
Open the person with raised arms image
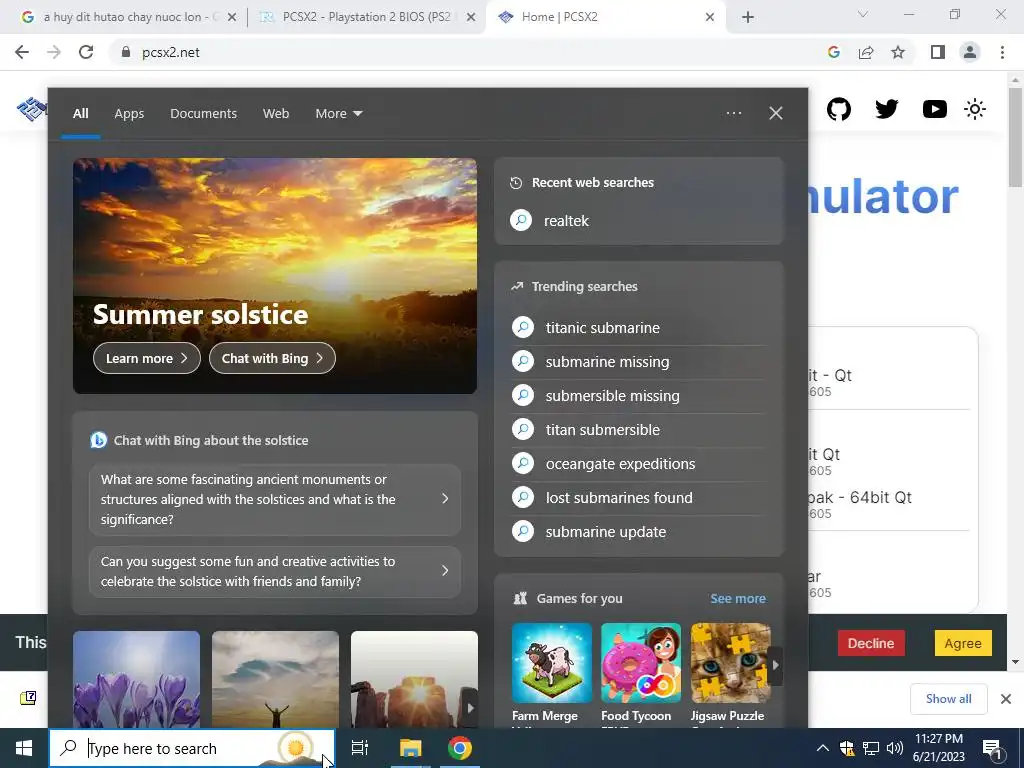click(x=276, y=679)
